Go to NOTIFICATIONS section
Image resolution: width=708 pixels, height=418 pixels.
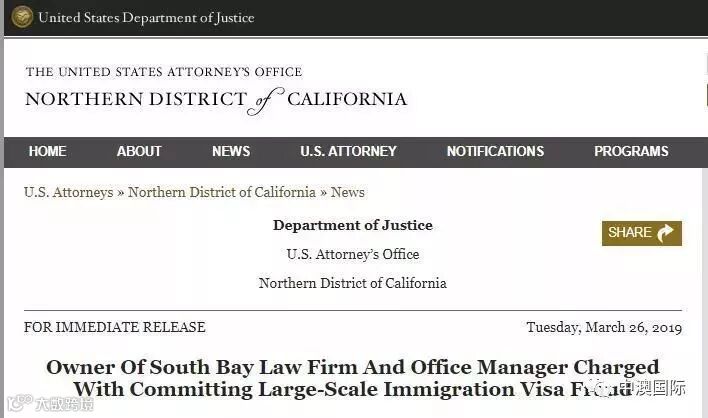click(495, 152)
